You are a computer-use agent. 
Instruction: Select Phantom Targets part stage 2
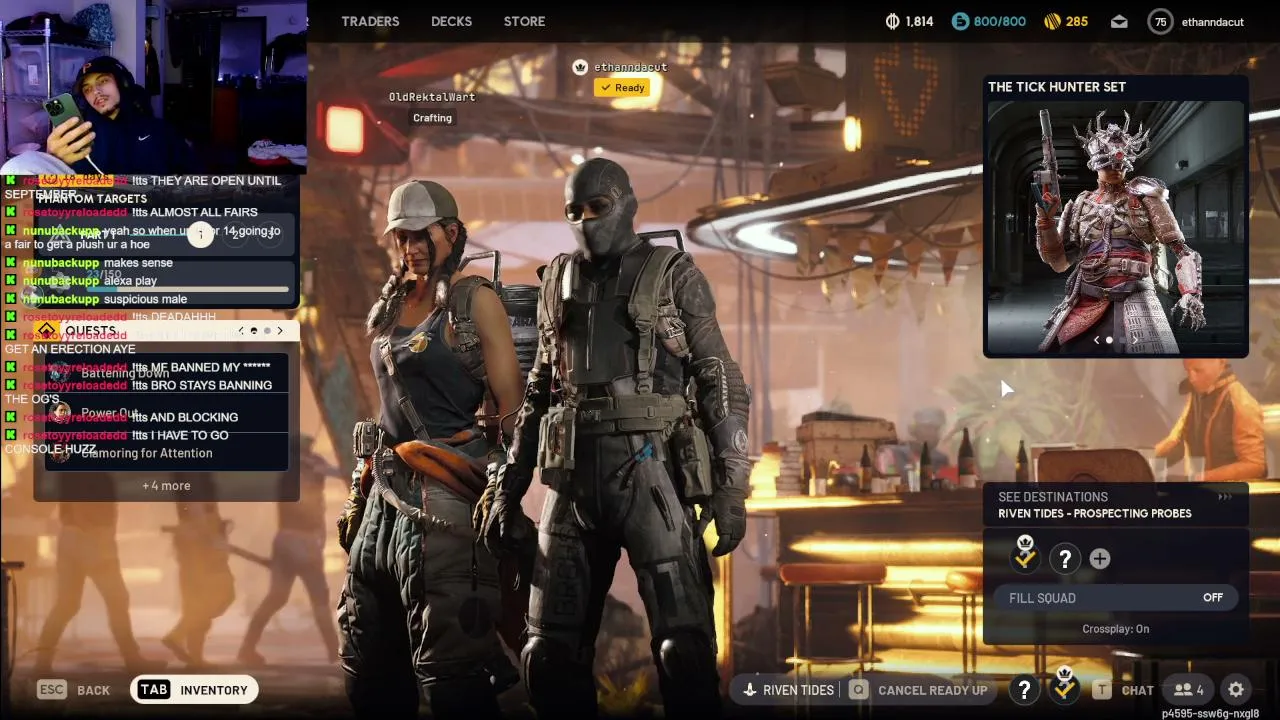click(236, 234)
